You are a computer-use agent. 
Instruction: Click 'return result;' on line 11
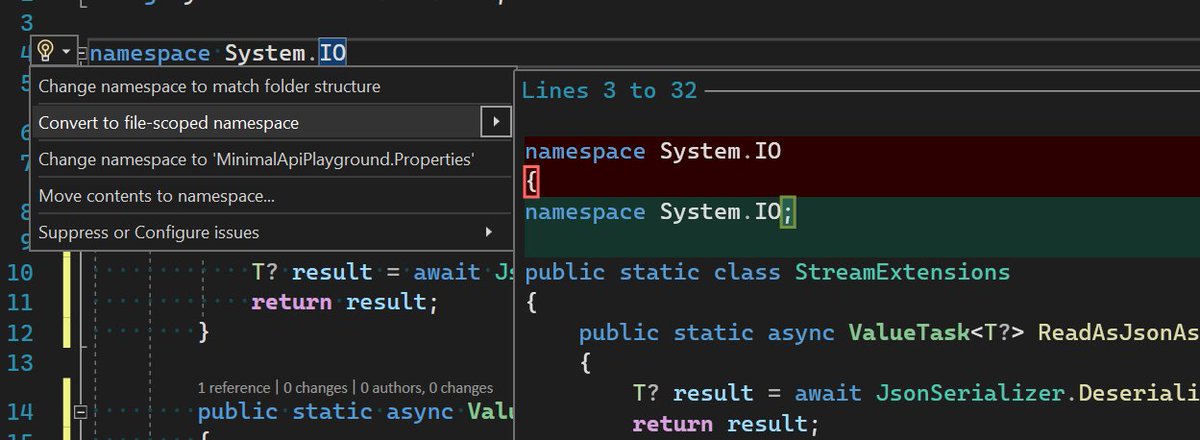point(345,301)
